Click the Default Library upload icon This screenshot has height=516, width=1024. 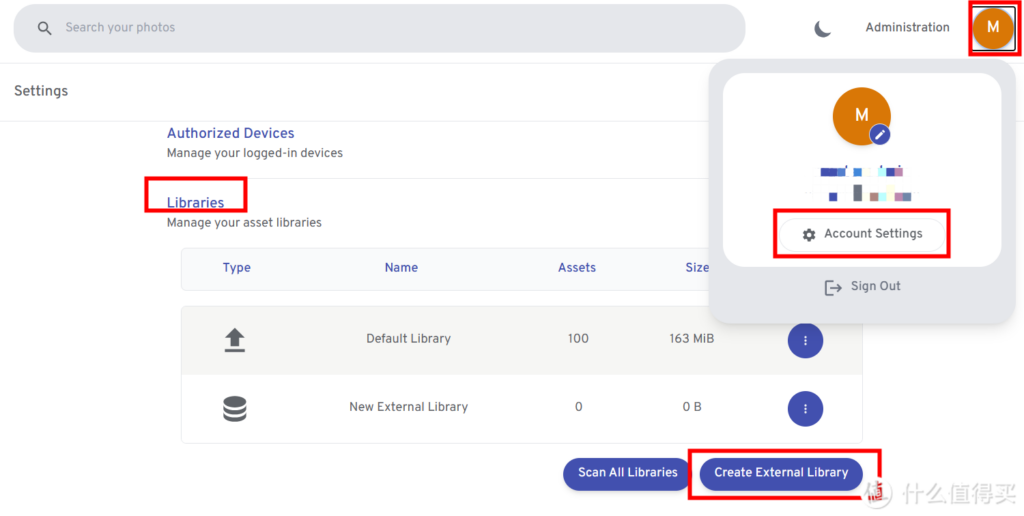tap(235, 340)
